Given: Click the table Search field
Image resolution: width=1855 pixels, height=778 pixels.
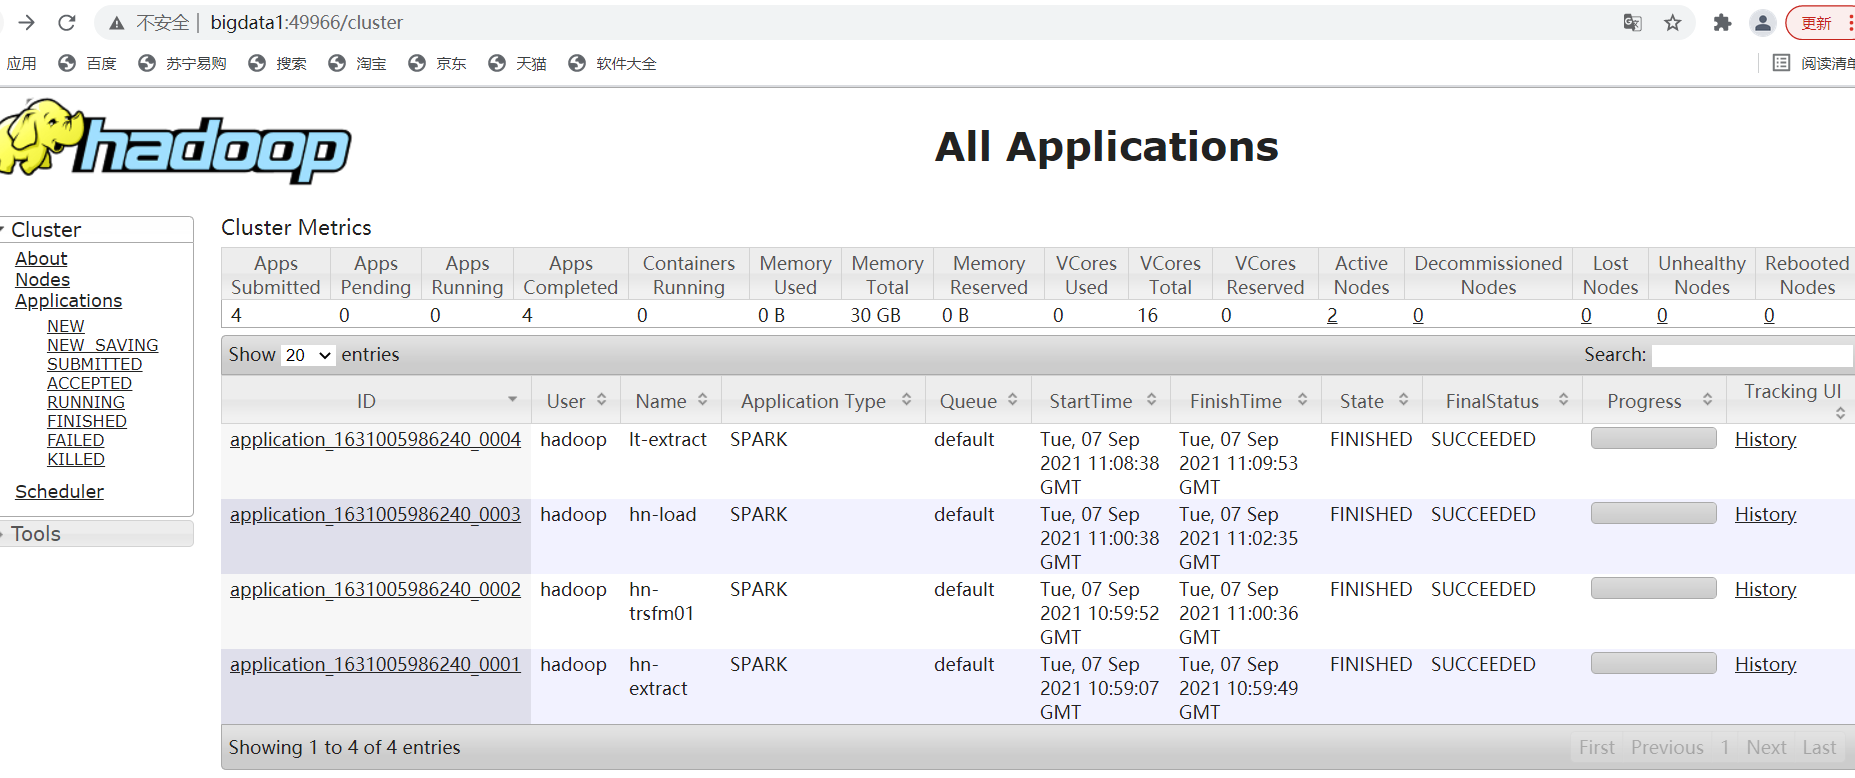Looking at the screenshot, I should click(1752, 355).
